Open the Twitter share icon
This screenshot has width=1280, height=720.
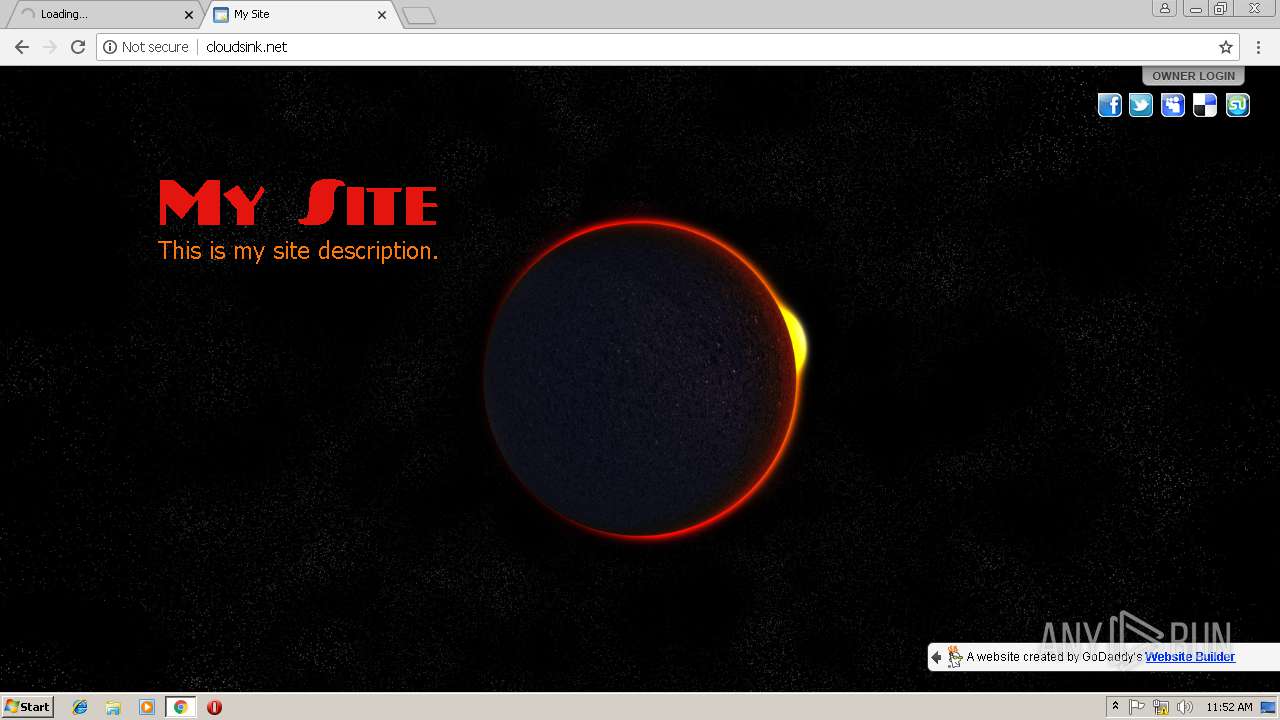tap(1141, 105)
